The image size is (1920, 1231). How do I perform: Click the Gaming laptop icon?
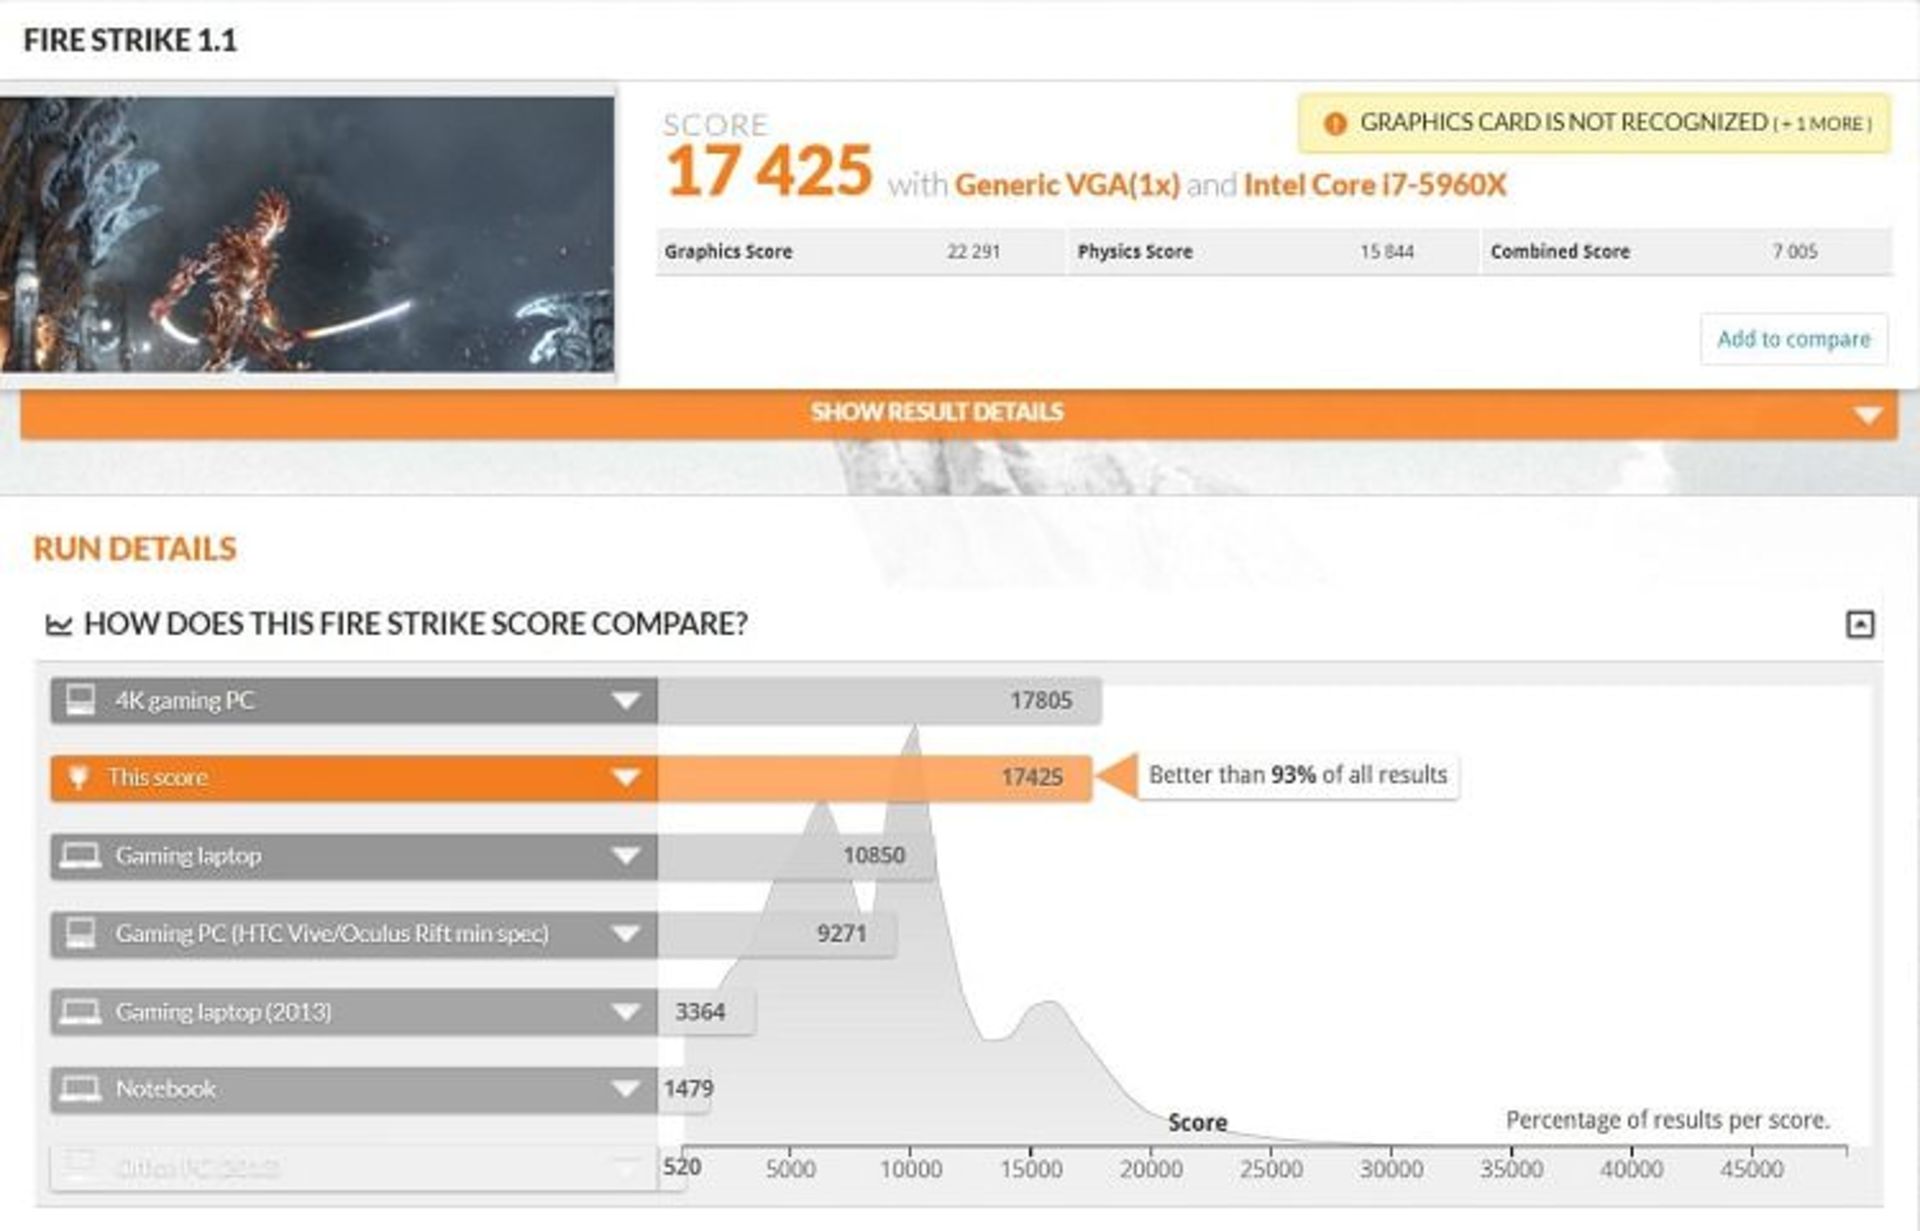click(80, 856)
